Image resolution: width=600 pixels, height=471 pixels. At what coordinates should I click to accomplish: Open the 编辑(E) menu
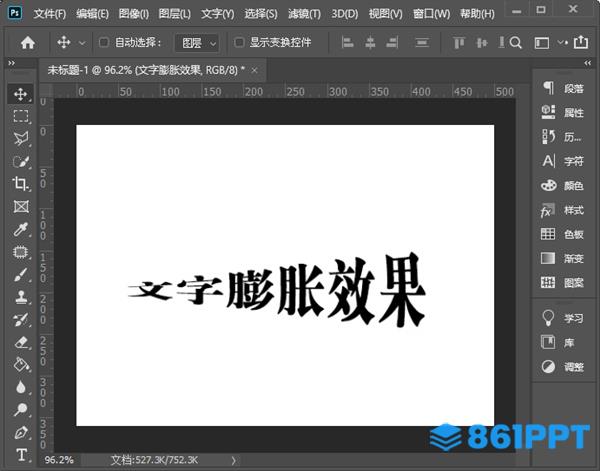click(92, 14)
